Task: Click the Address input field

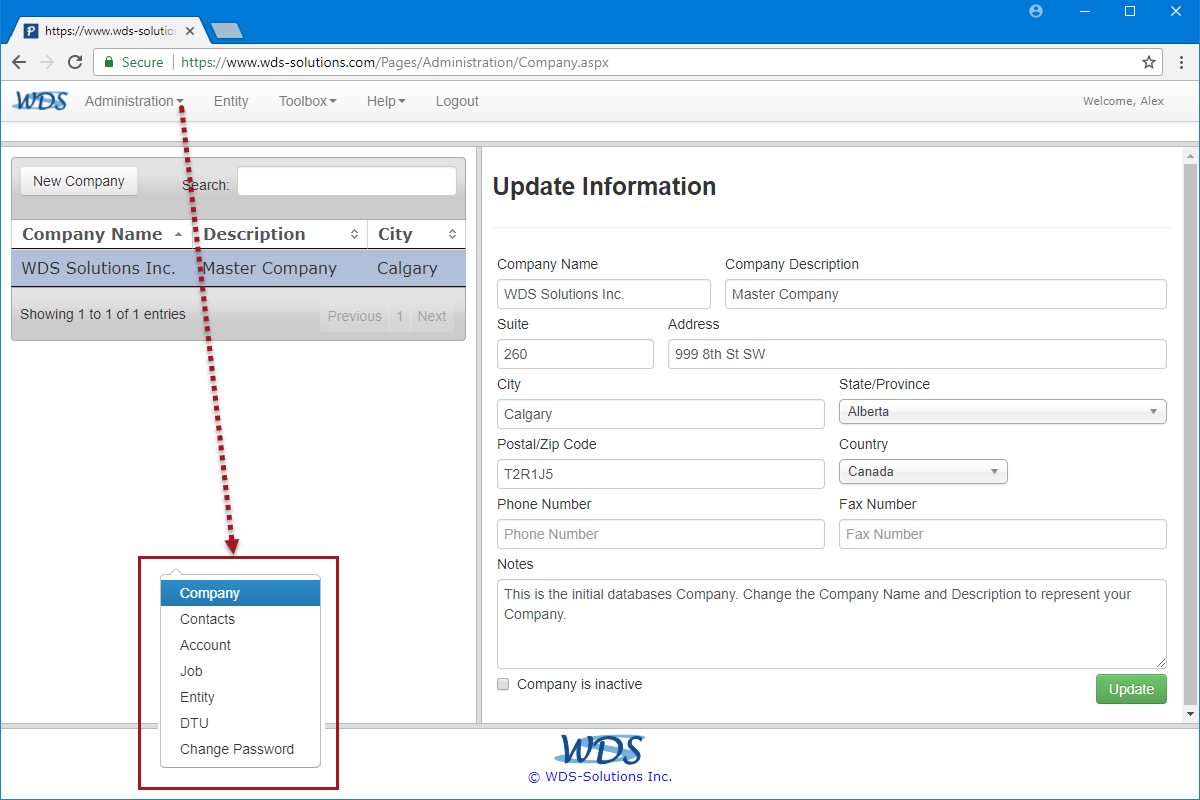Action: pyautogui.click(x=917, y=354)
